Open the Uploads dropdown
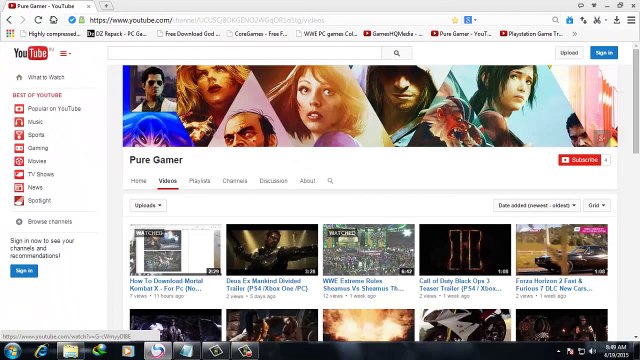This screenshot has height=360, width=640. [148, 205]
